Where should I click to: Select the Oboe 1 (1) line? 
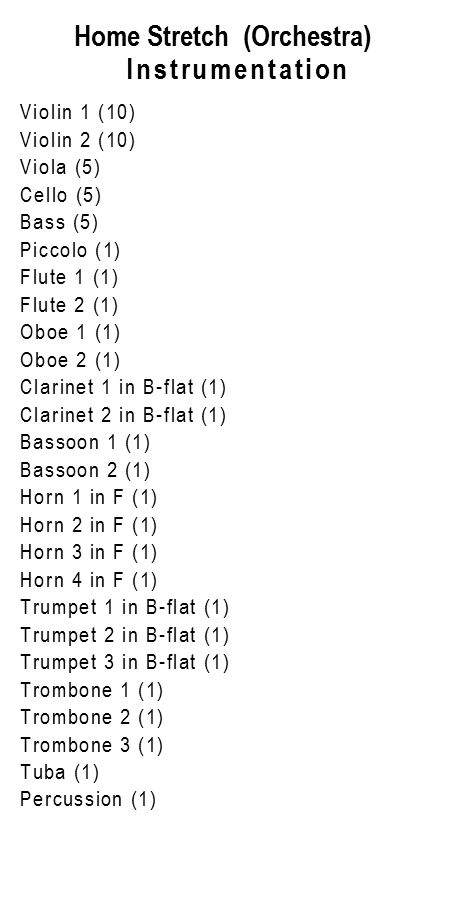70,332
